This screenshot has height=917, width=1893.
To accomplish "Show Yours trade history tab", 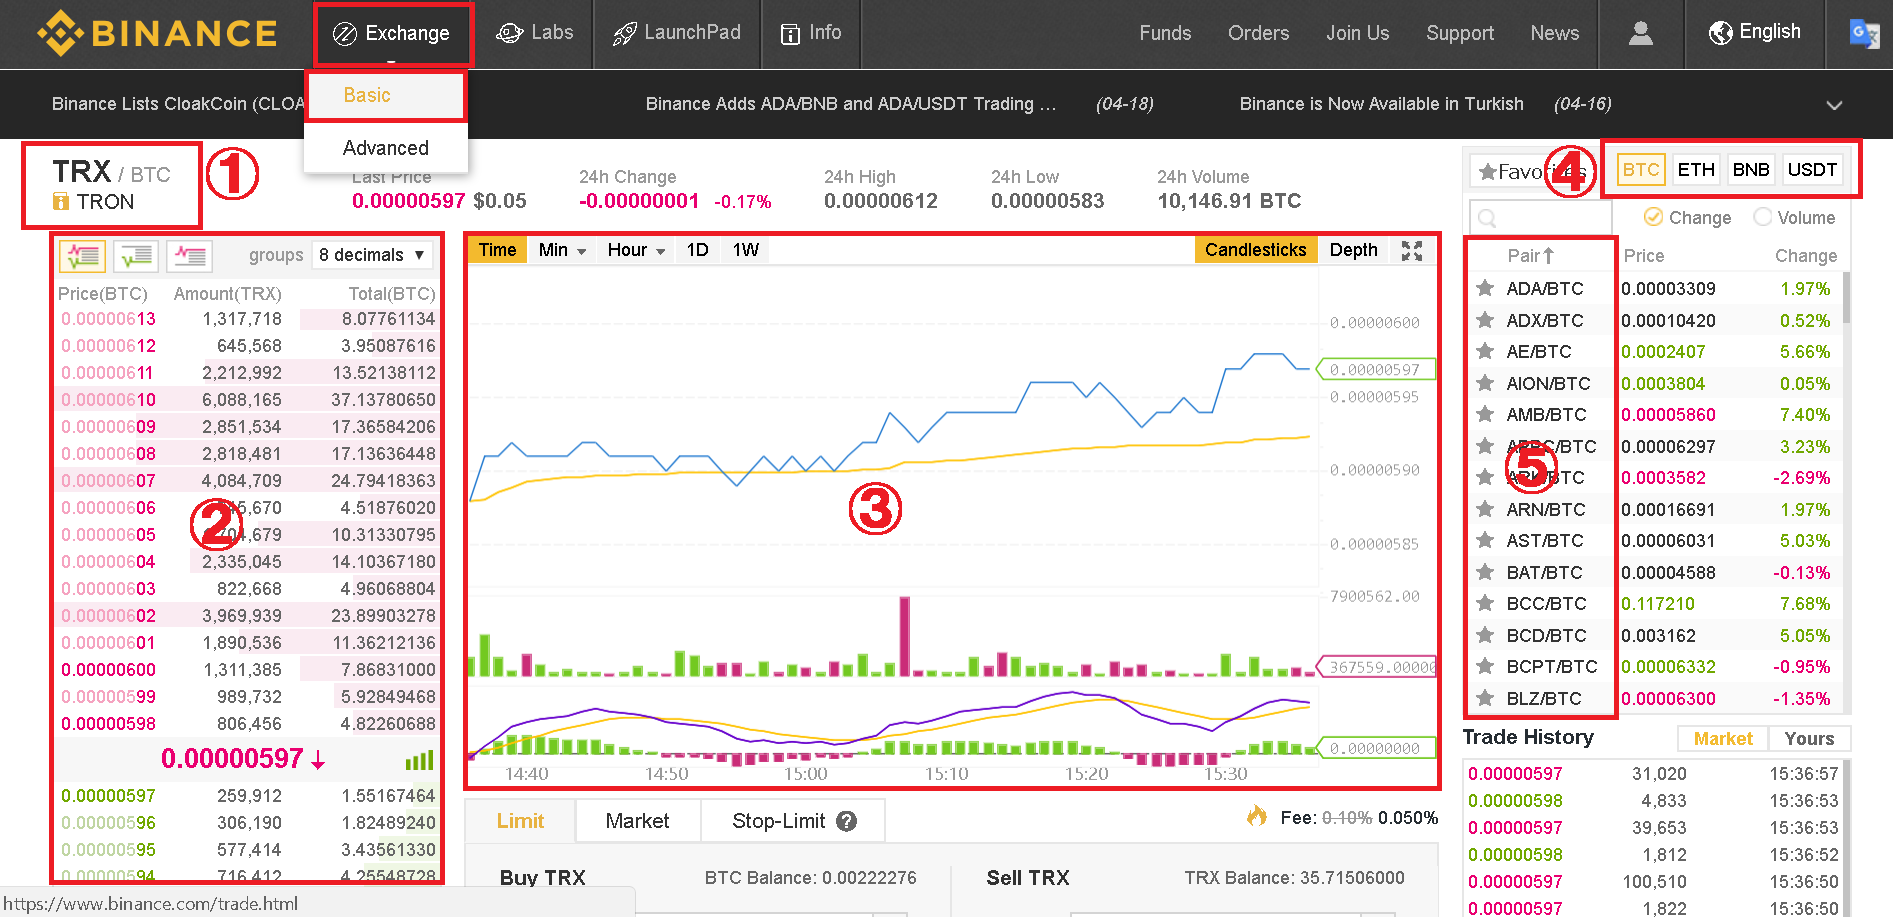I will pos(1809,739).
